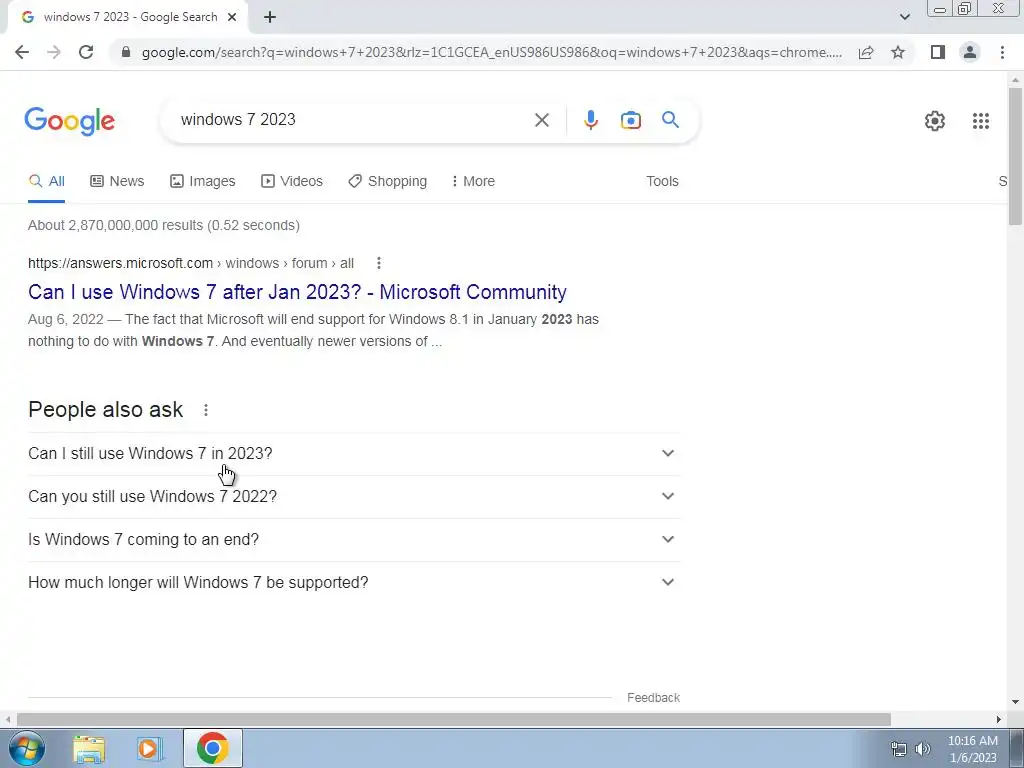Open the network tray icon

tap(899, 749)
